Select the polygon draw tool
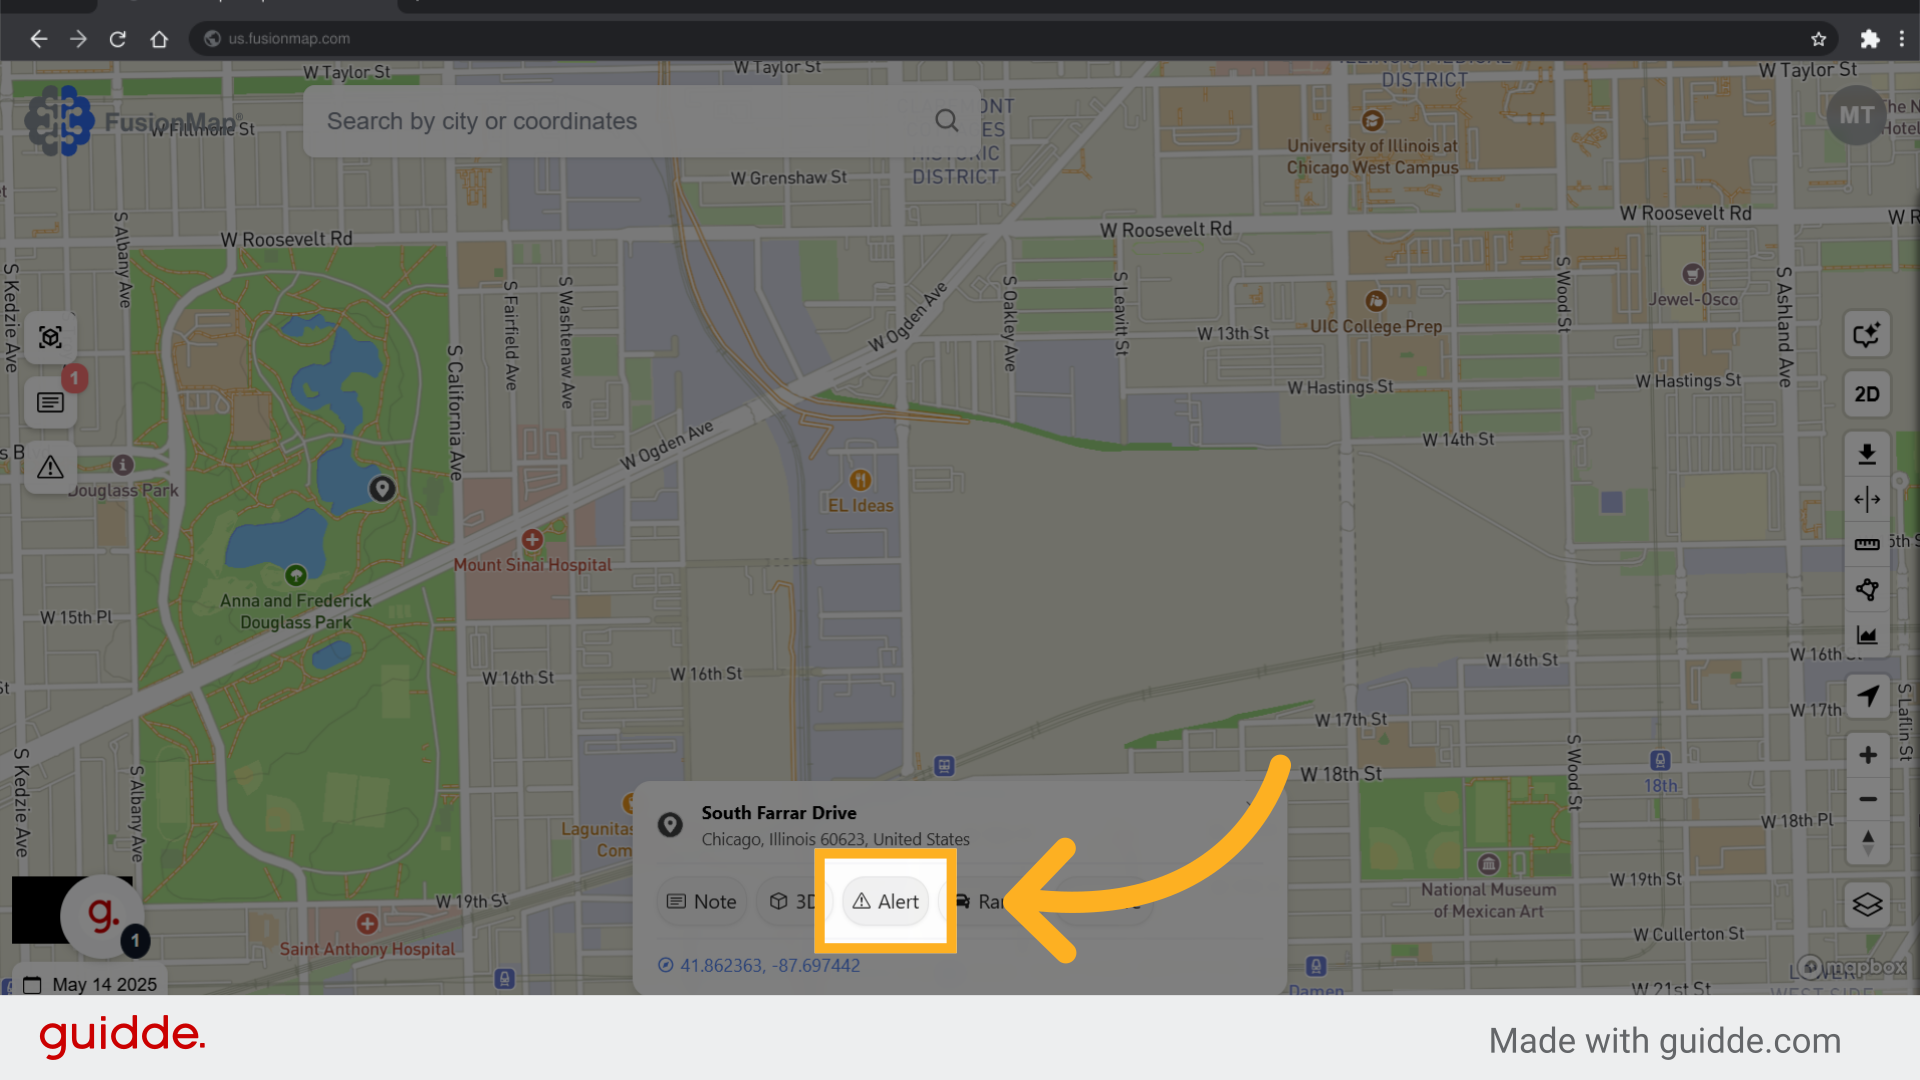1920x1080 pixels. click(x=1867, y=590)
